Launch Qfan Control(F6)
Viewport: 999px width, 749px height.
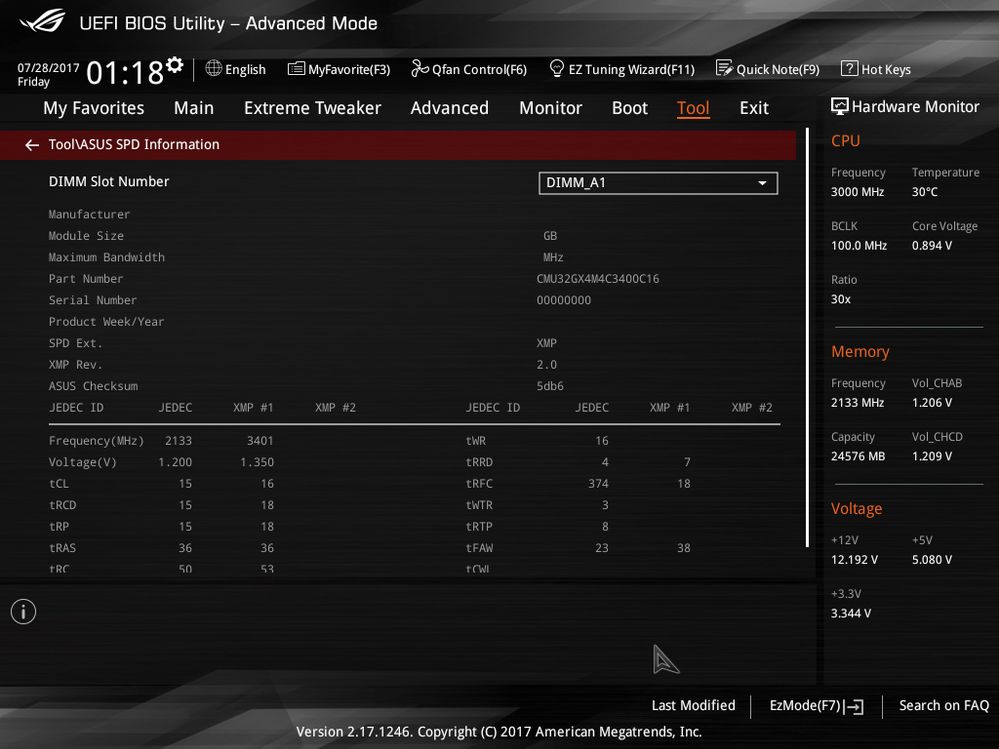[479, 69]
